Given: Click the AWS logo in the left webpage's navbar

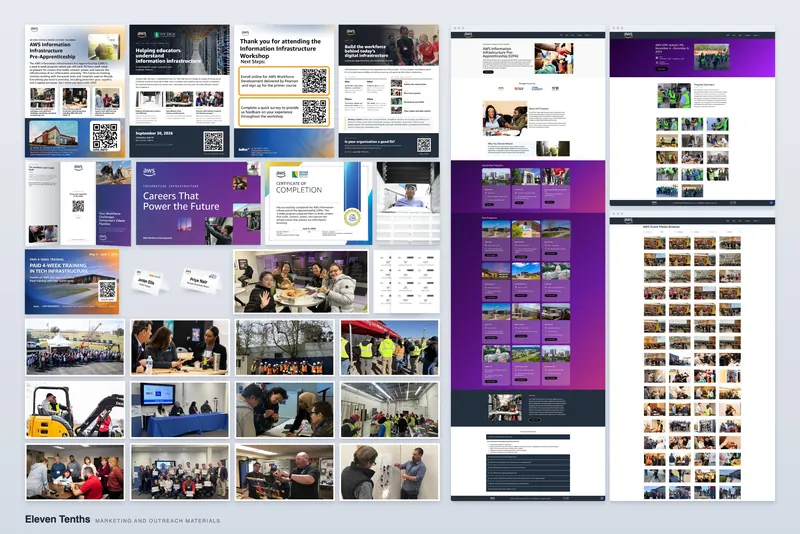Looking at the screenshot, I should point(468,35).
